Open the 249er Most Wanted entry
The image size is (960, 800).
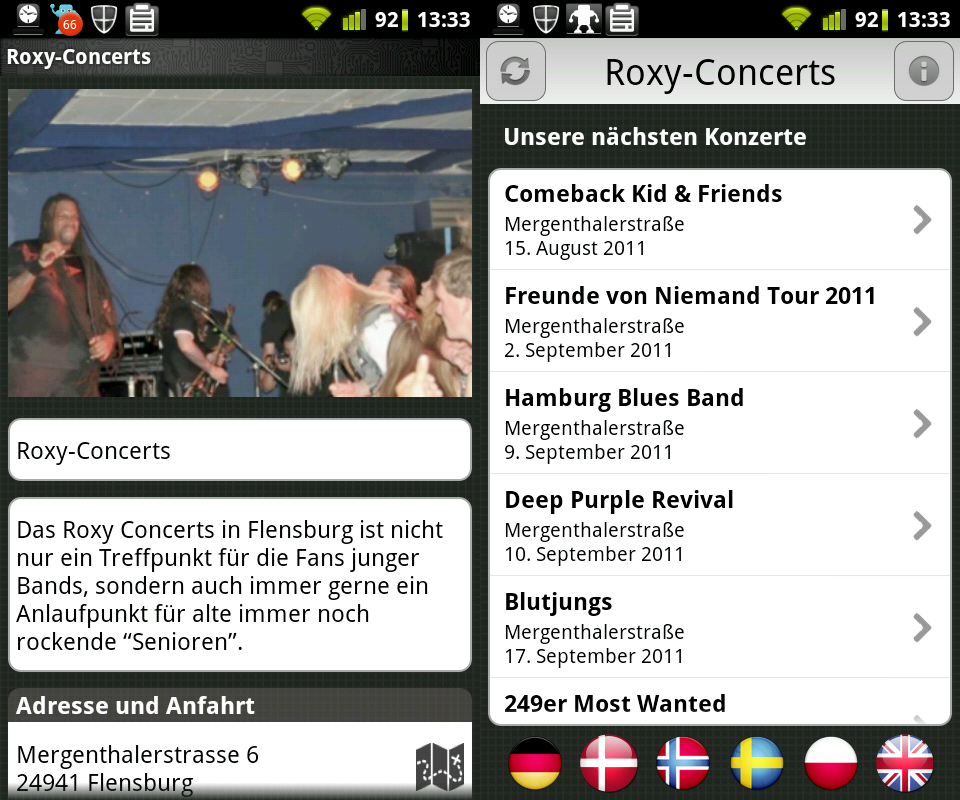(720, 701)
